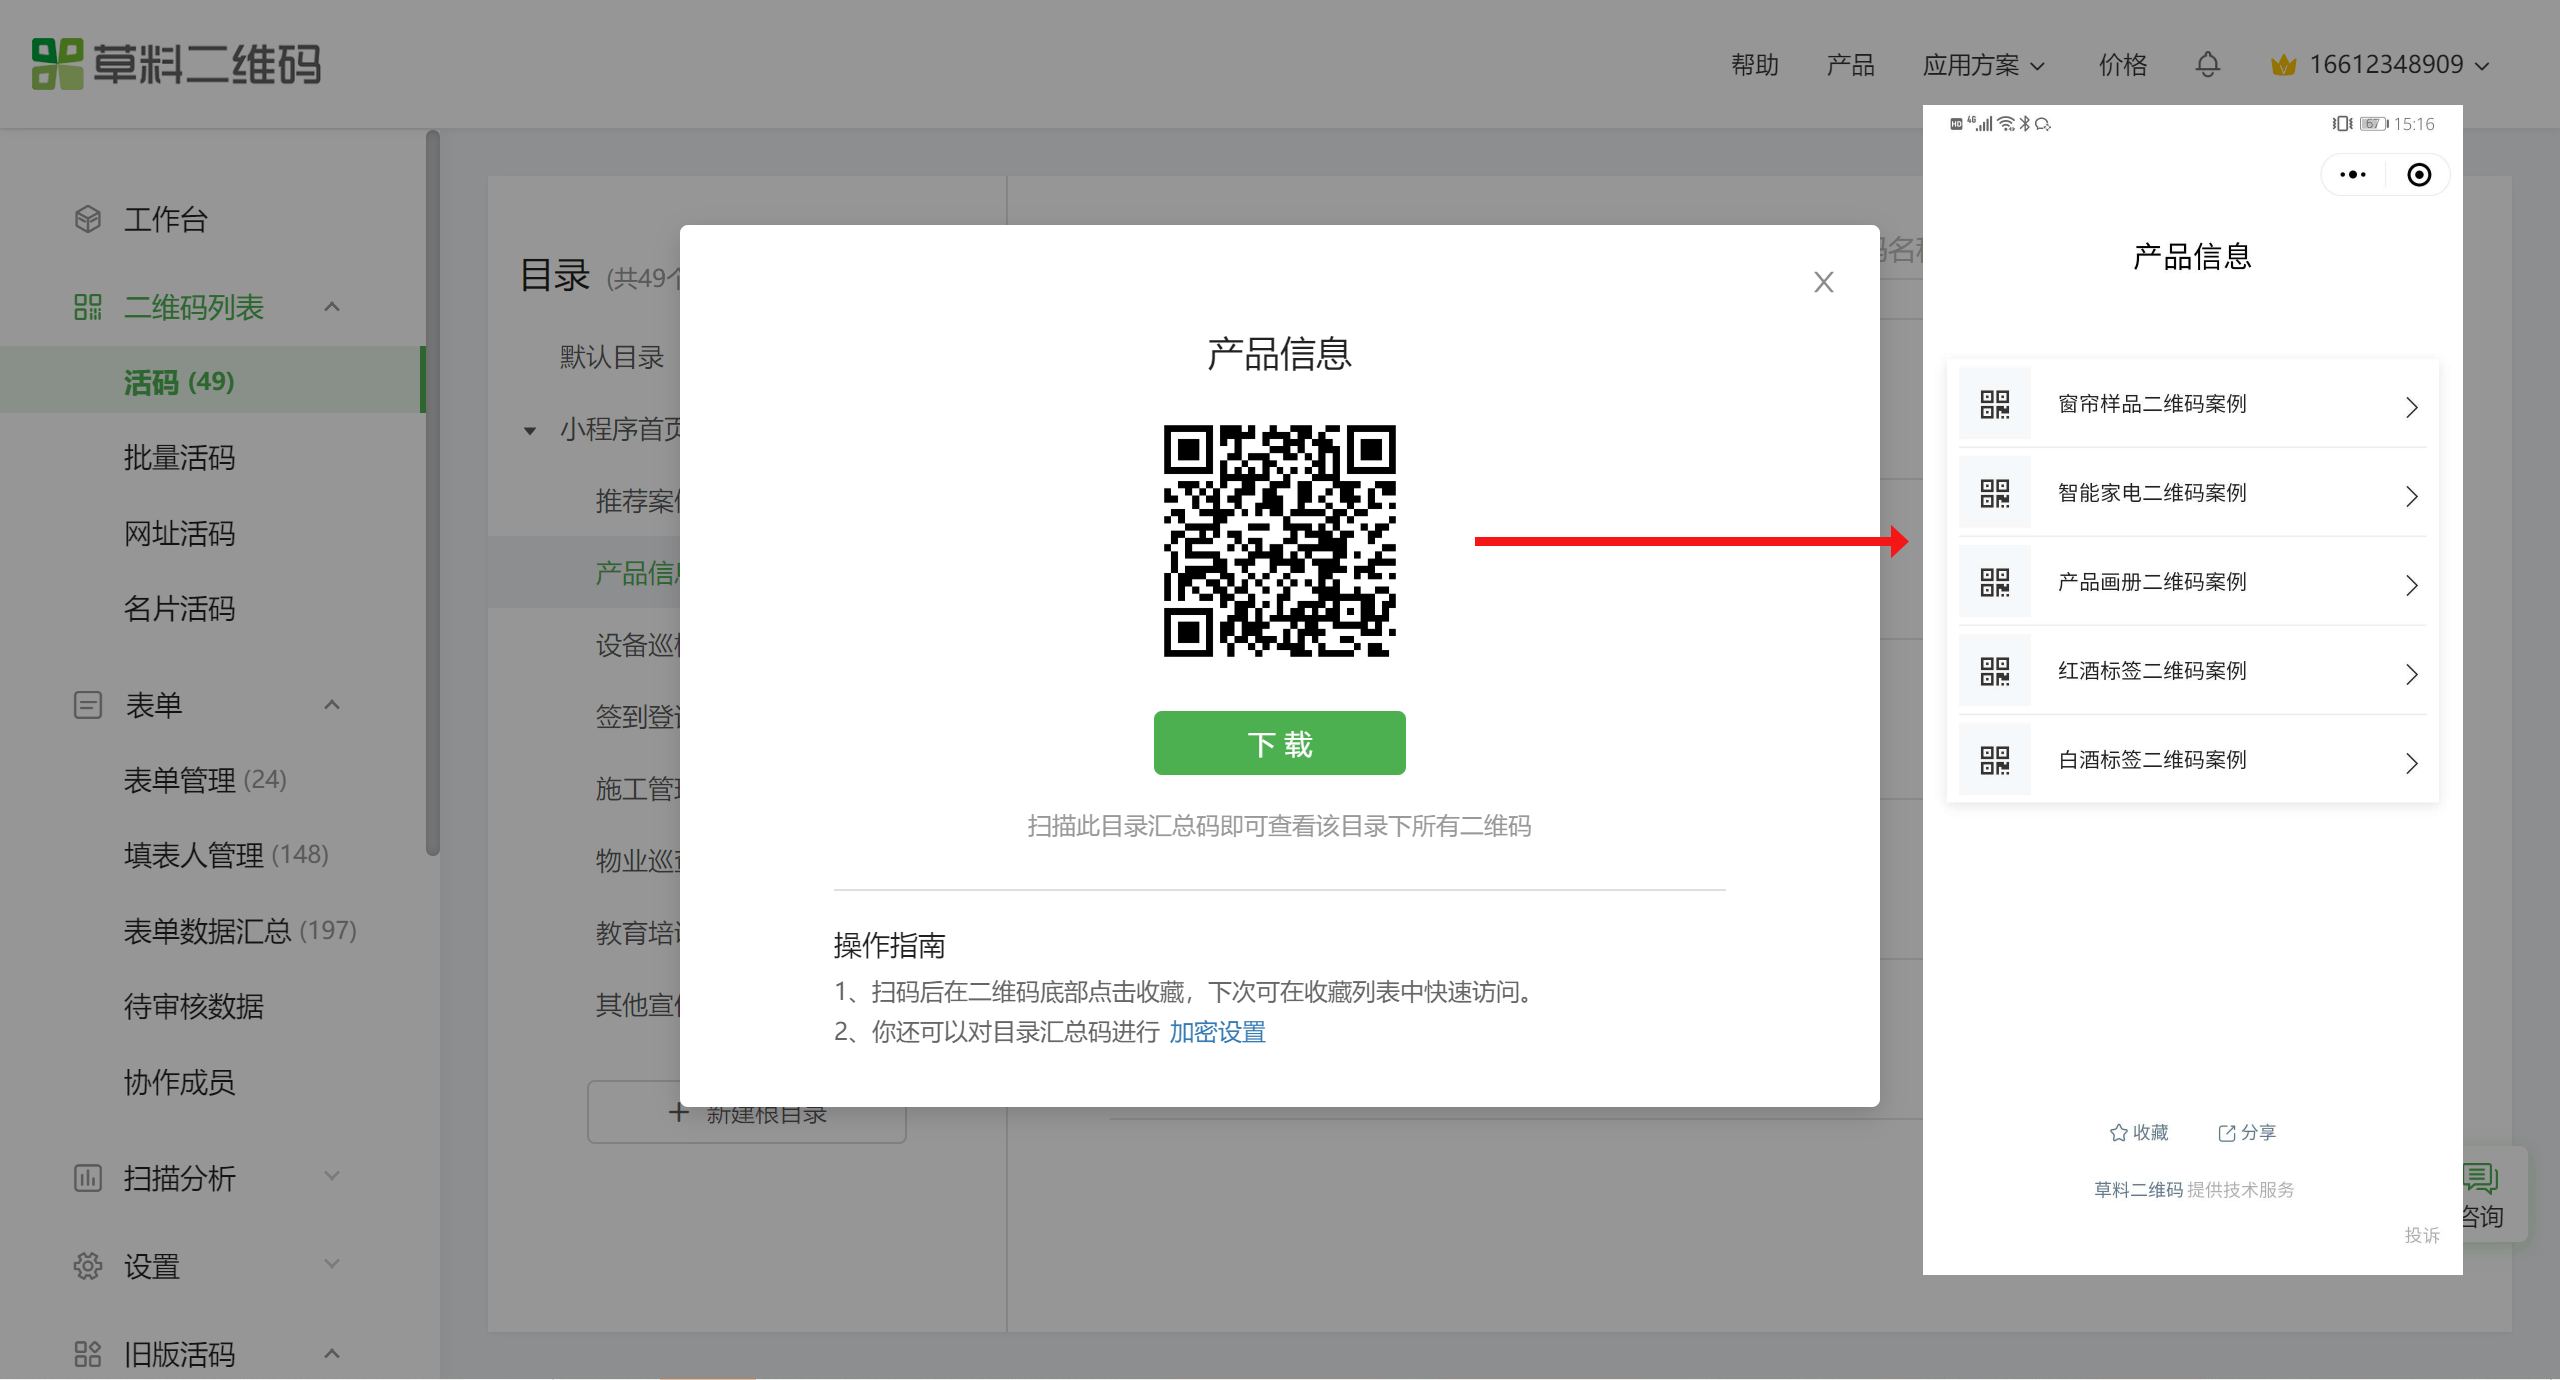
Task: Tap the 分享 share icon in phone preview
Action: [x=2227, y=1132]
